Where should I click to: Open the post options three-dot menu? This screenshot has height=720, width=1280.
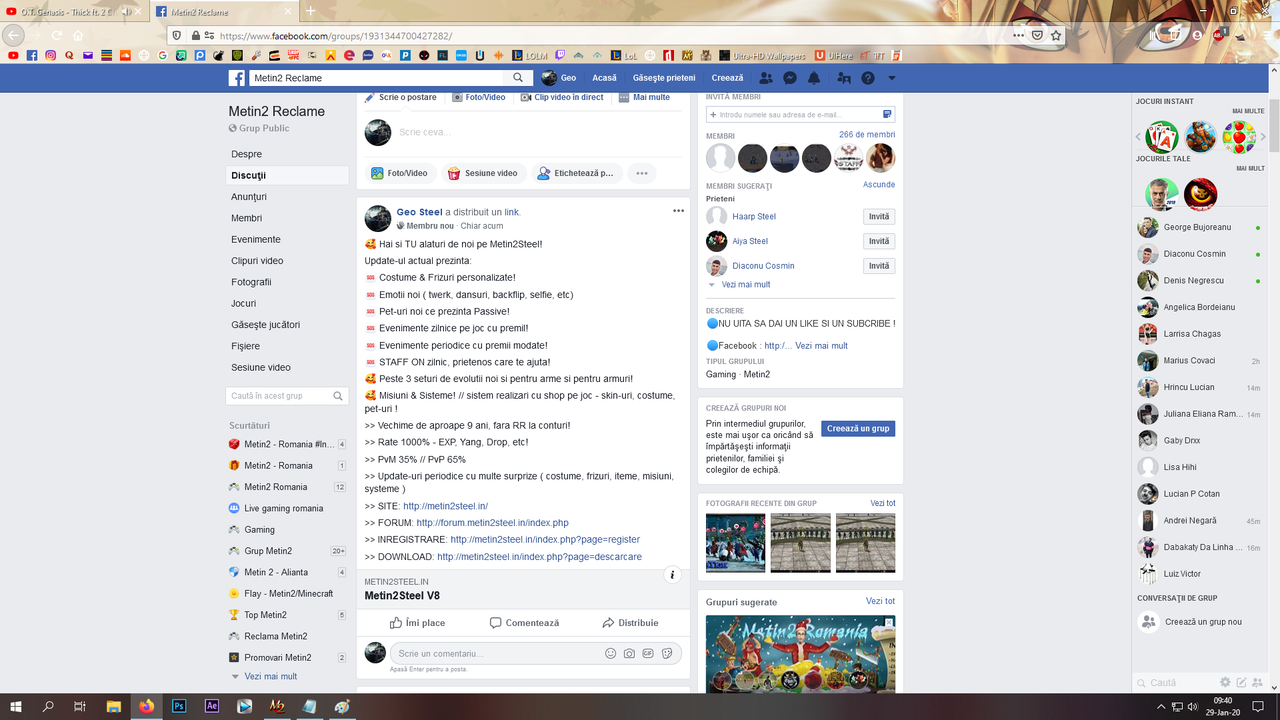(x=678, y=211)
